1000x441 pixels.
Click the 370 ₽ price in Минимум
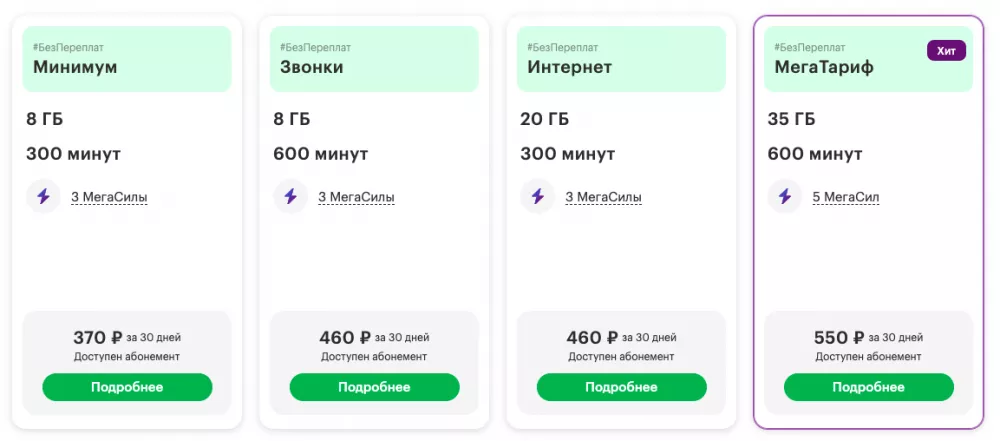97,337
